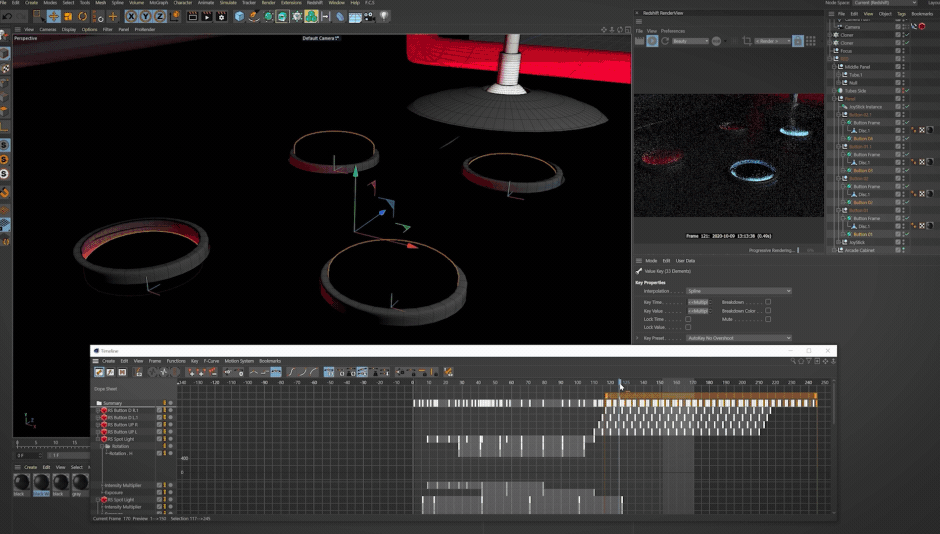The image size is (940, 534).
Task: Click the floor/sky environment icon
Action: 355,17
